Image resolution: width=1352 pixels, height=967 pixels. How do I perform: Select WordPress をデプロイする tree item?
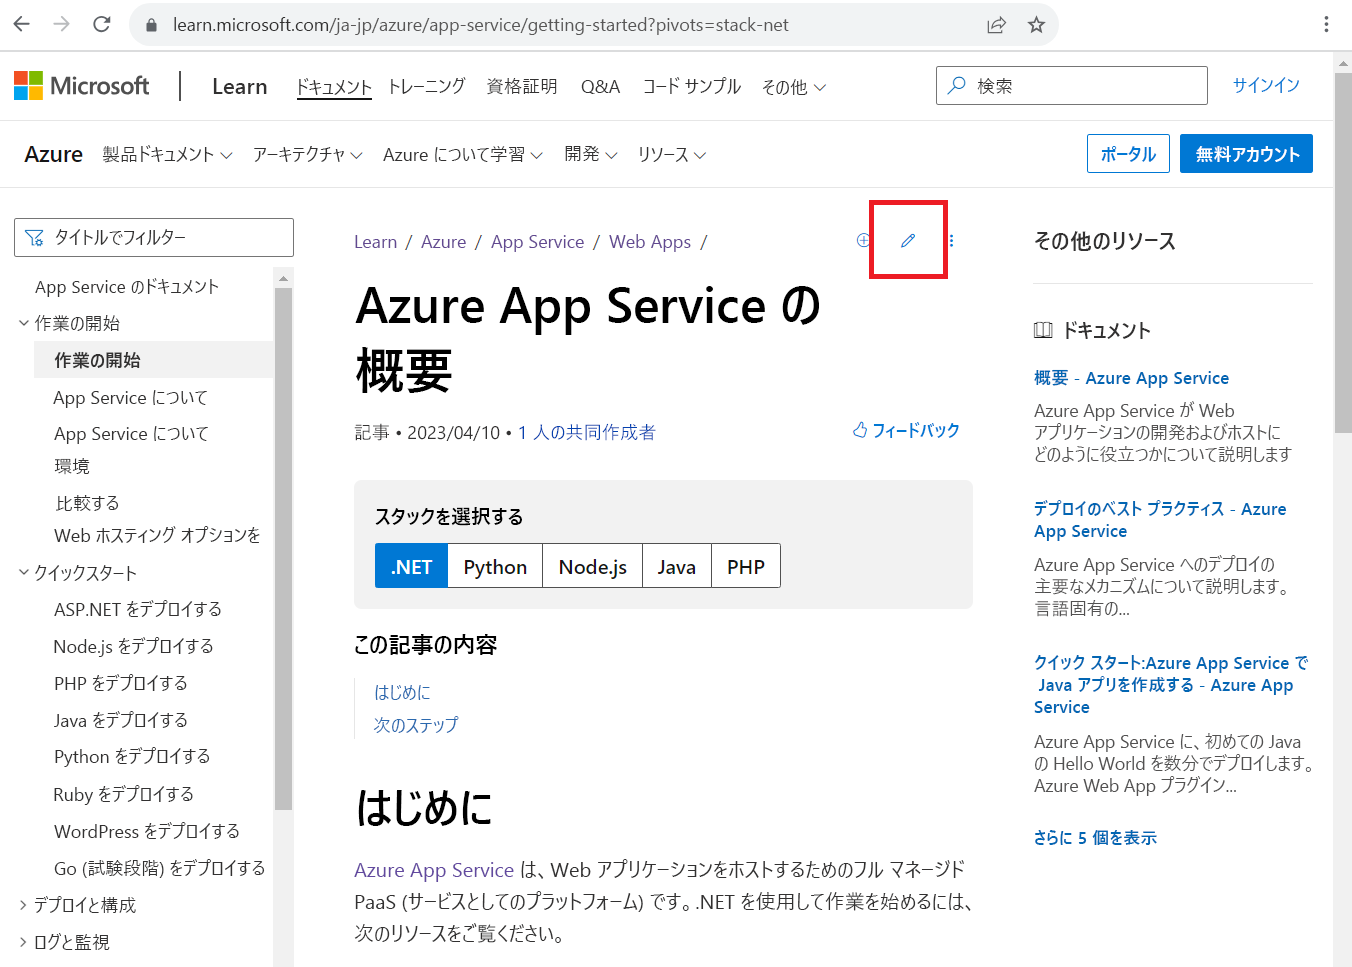(147, 831)
